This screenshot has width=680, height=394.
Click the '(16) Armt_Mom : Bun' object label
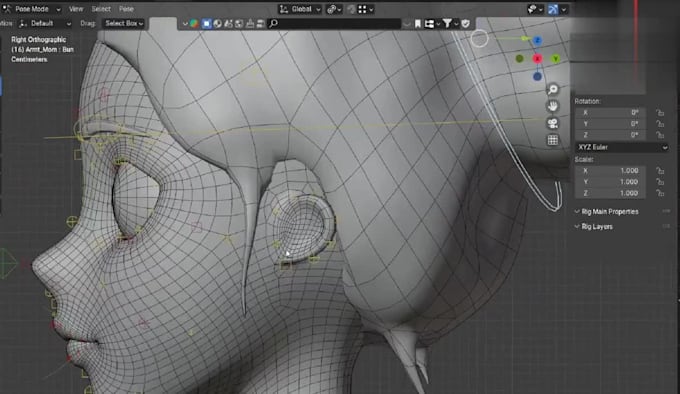tap(42, 49)
